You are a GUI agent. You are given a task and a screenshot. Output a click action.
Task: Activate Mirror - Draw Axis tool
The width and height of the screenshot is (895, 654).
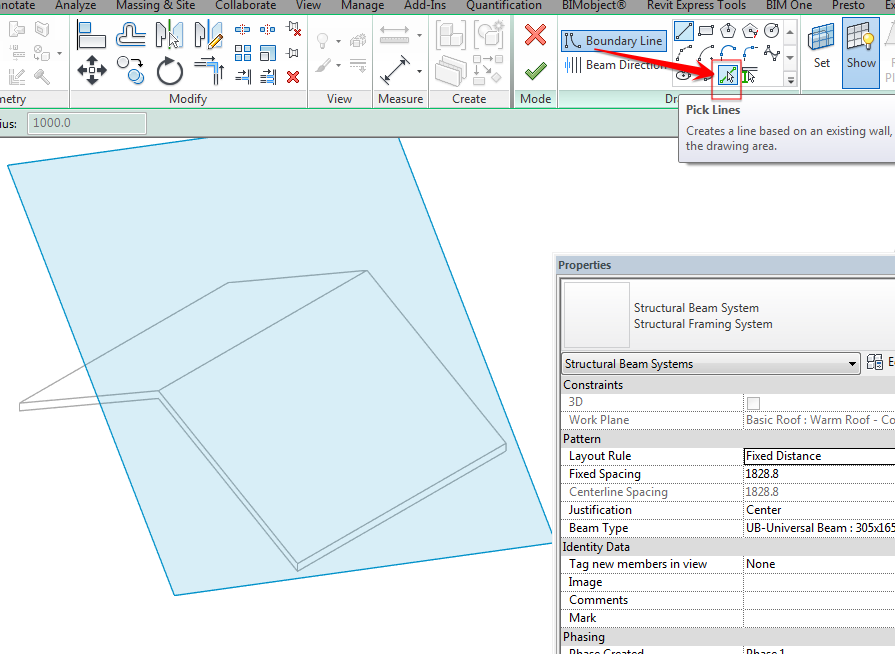(208, 35)
